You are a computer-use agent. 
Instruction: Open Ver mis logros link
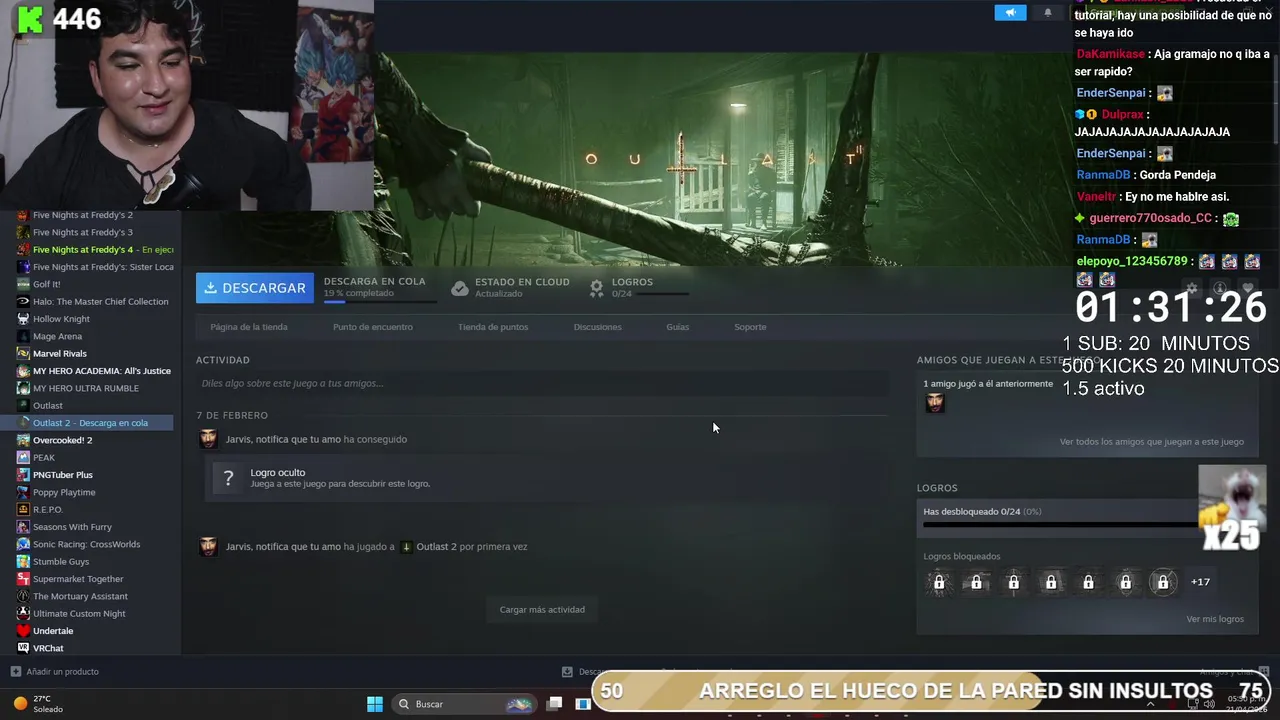[x=1215, y=619]
